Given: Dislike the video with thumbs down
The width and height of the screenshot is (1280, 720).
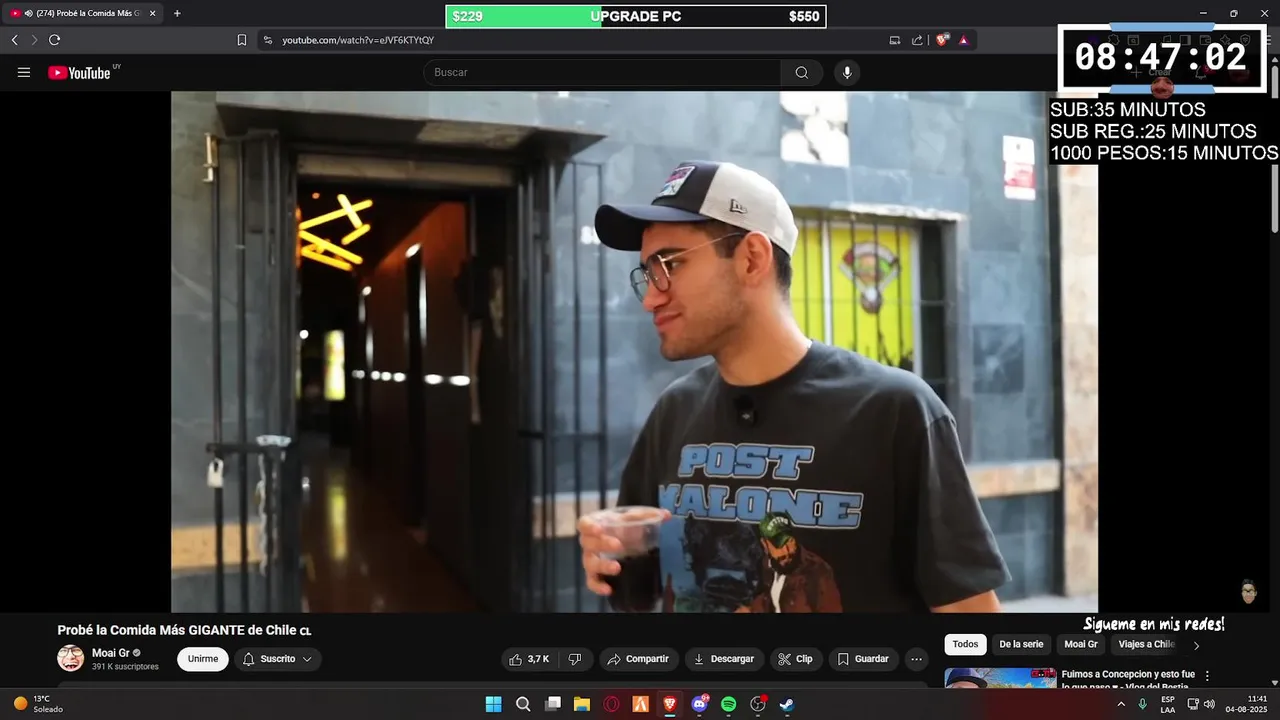Looking at the screenshot, I should 575,659.
